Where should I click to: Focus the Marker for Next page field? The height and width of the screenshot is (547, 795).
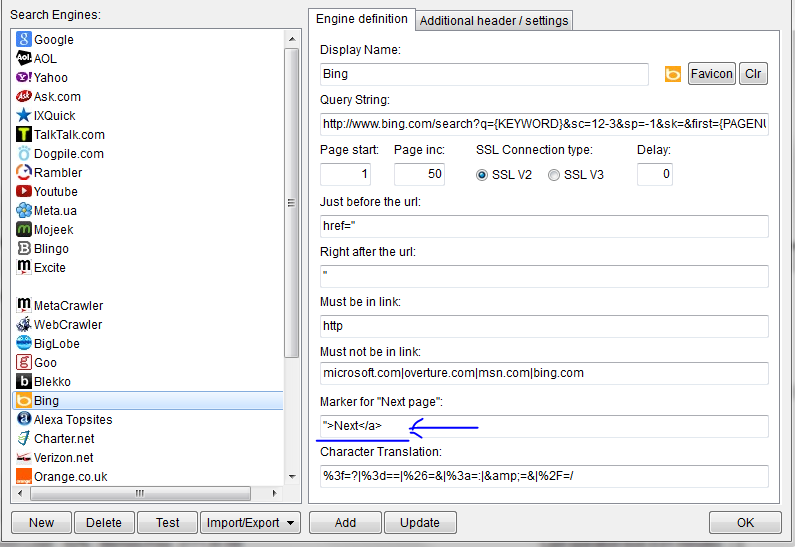pos(544,426)
